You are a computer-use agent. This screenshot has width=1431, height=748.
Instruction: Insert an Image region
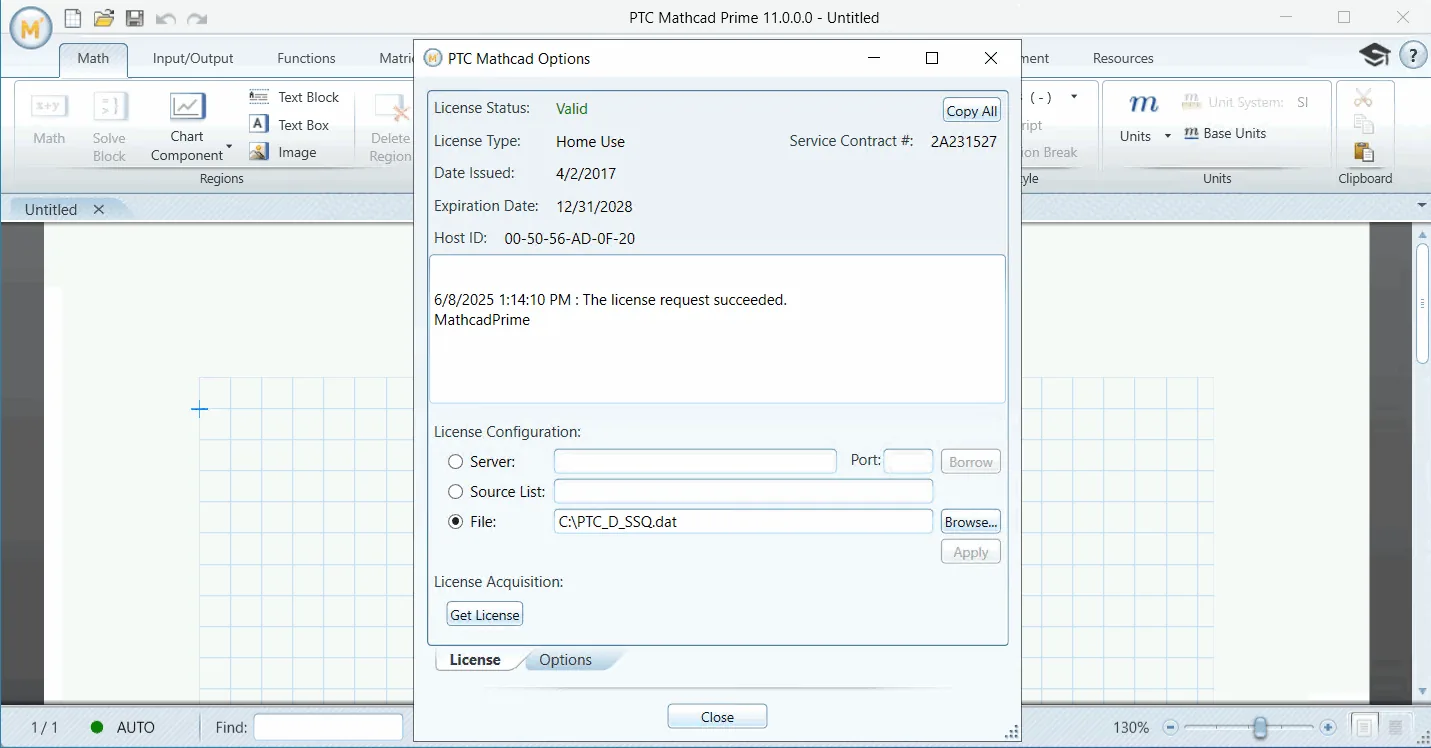[x=283, y=152]
